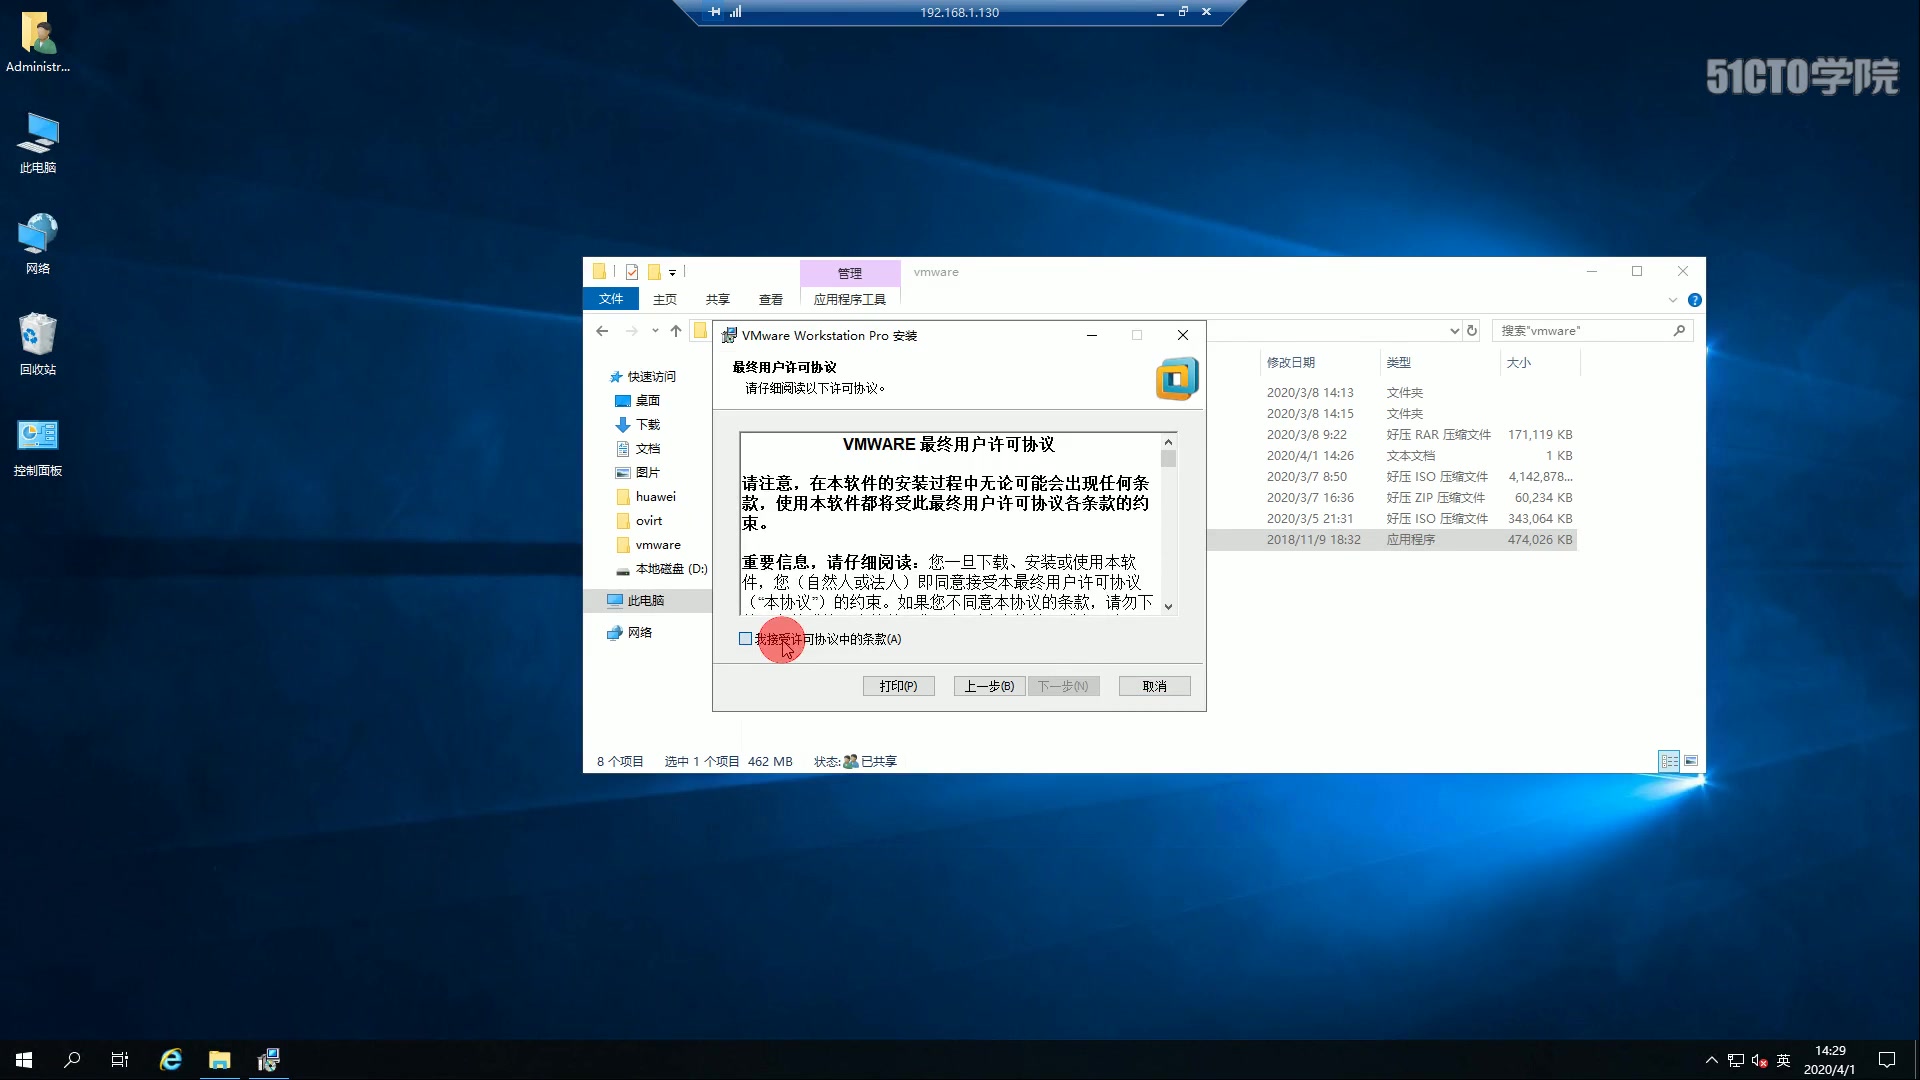Select the 好压 ZIP 压缩文件 row
Viewport: 1920px width, 1080px height.
[1390, 498]
